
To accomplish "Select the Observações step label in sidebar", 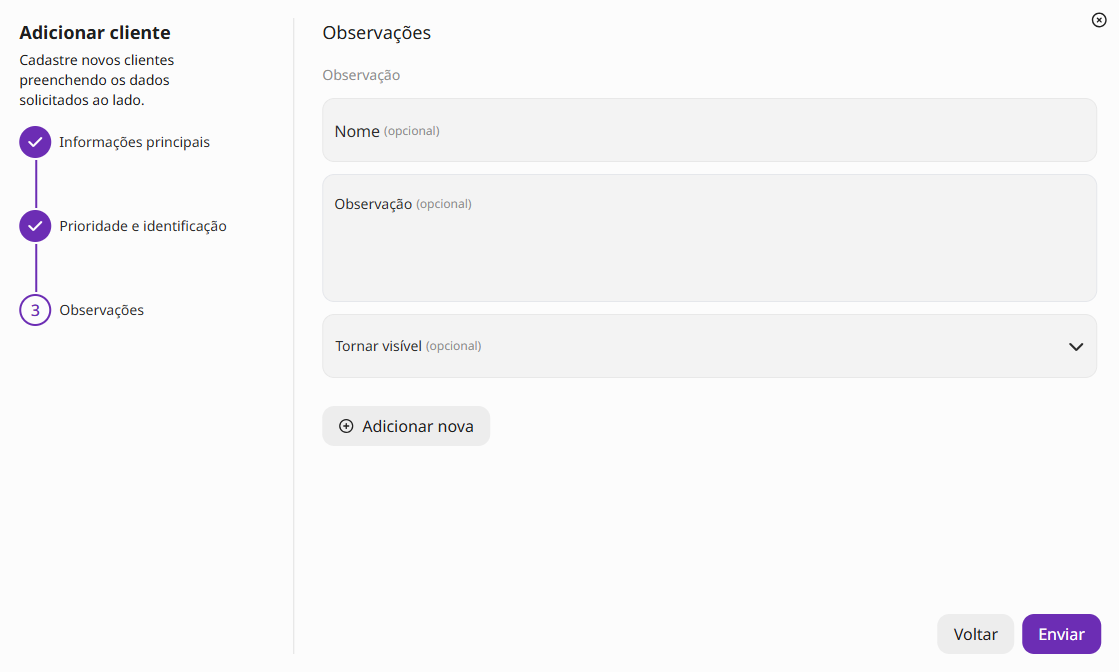I will pos(101,310).
